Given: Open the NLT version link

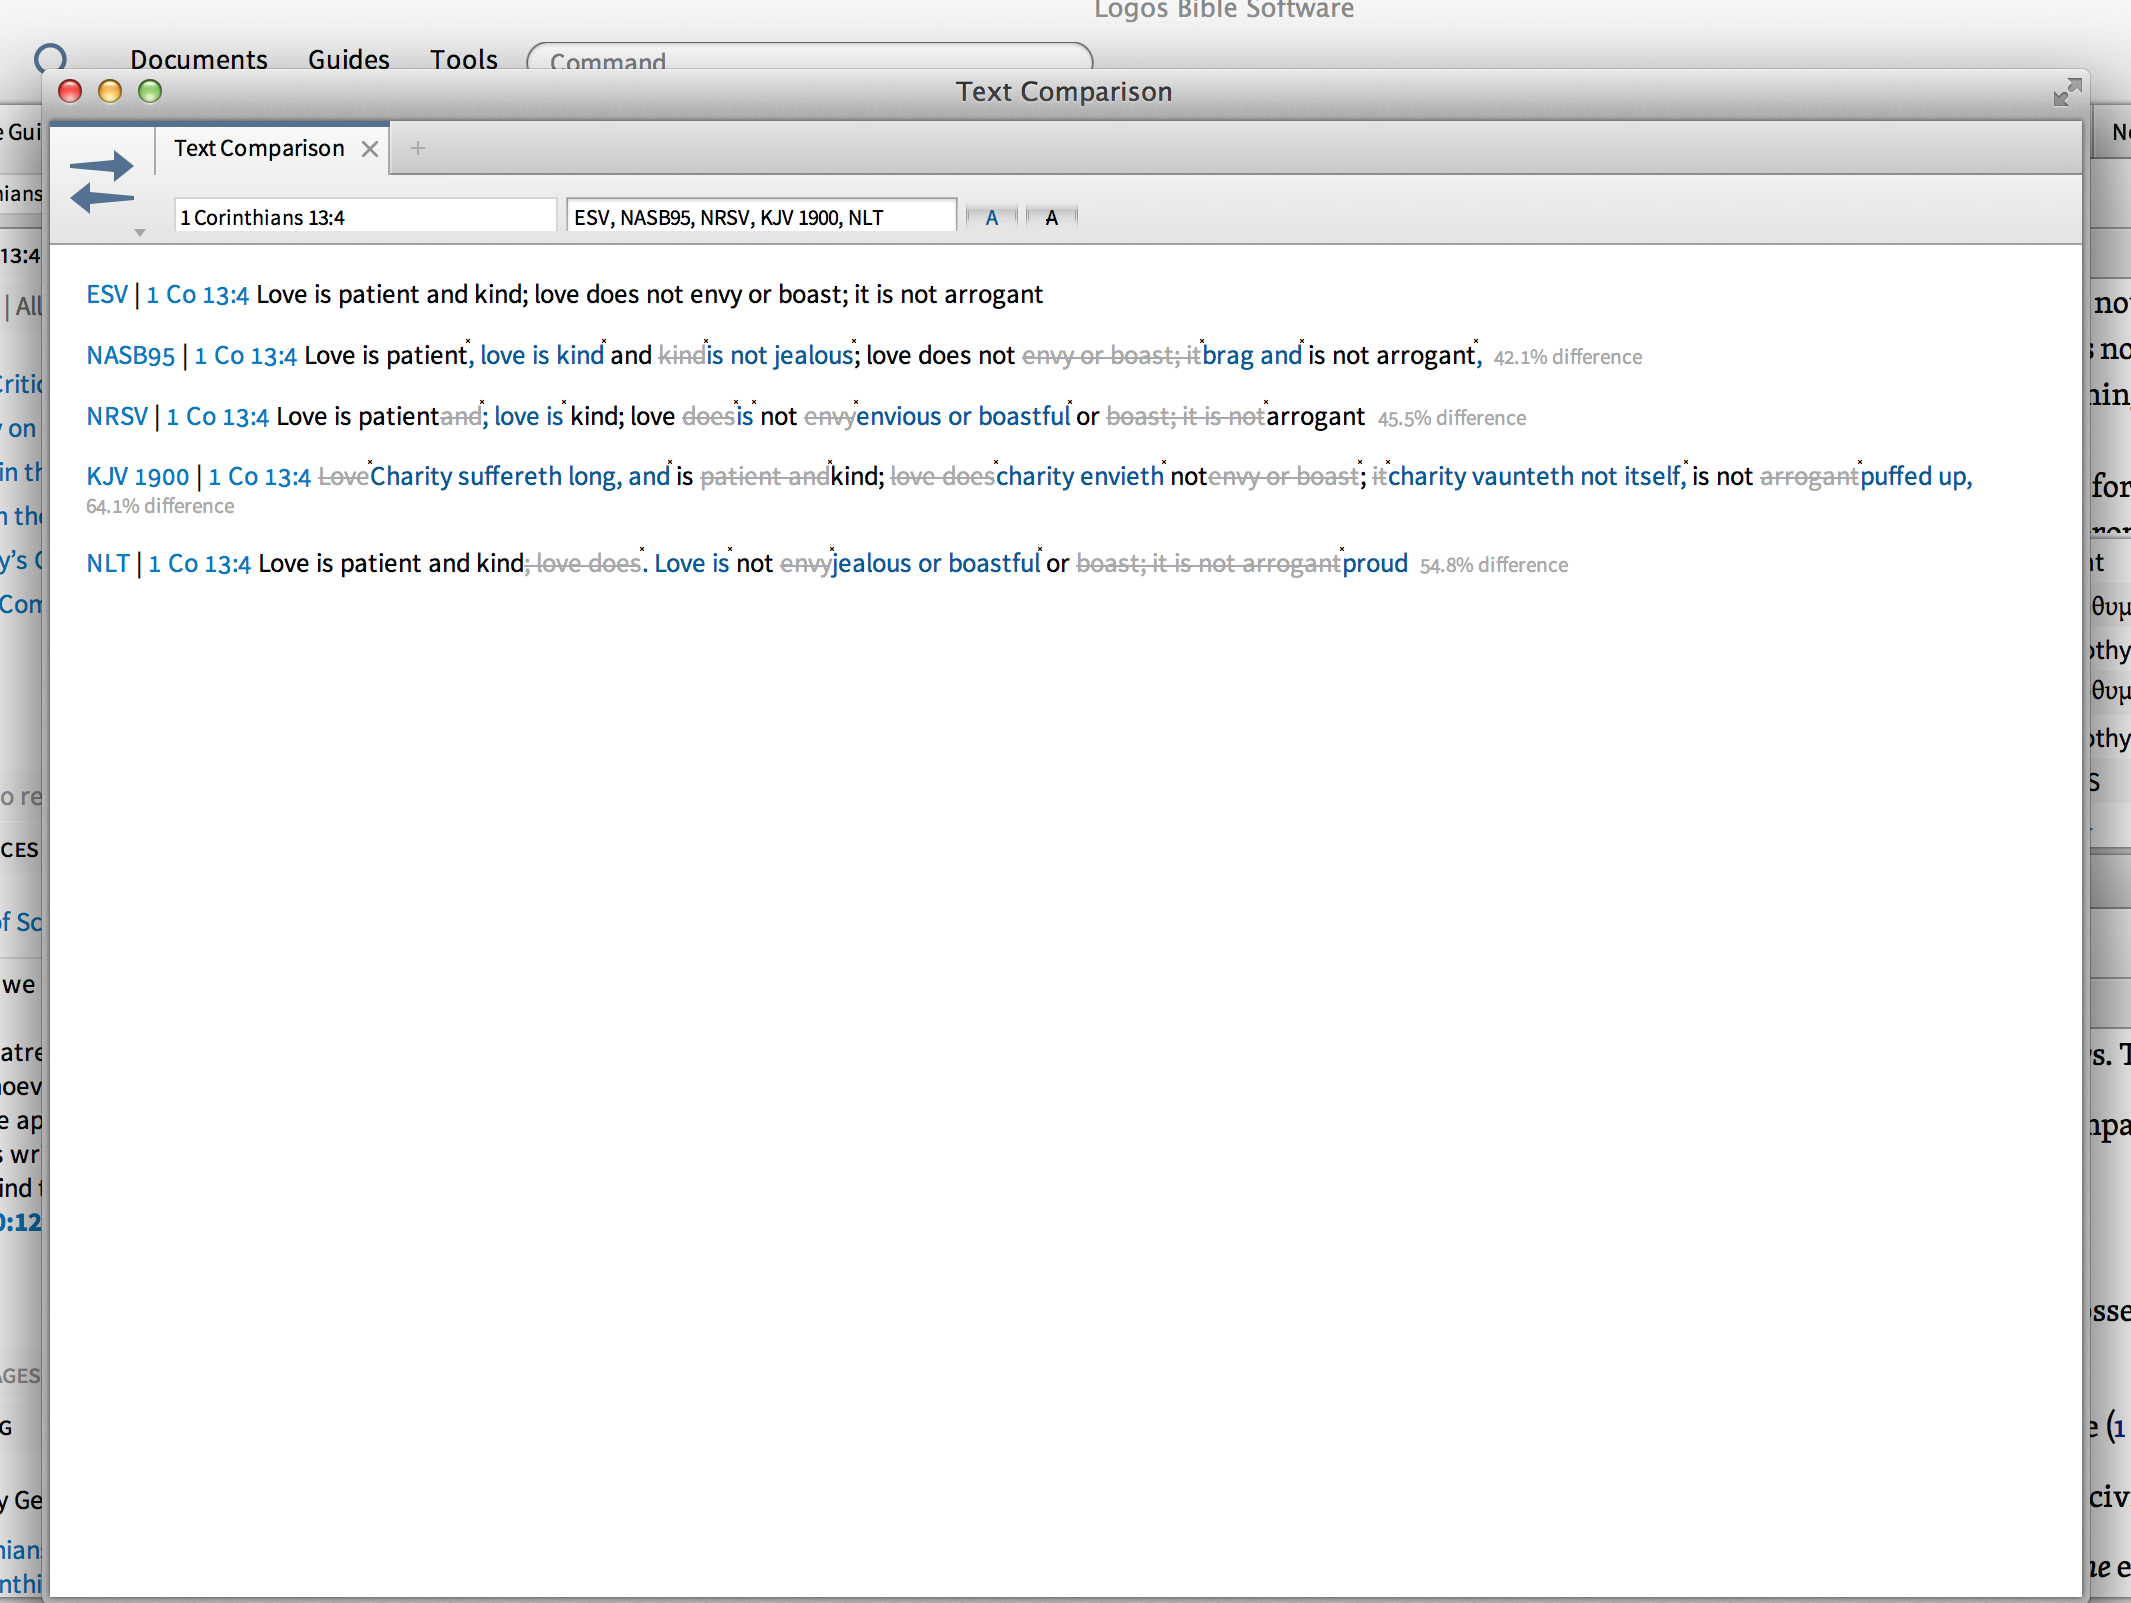Looking at the screenshot, I should coord(107,564).
